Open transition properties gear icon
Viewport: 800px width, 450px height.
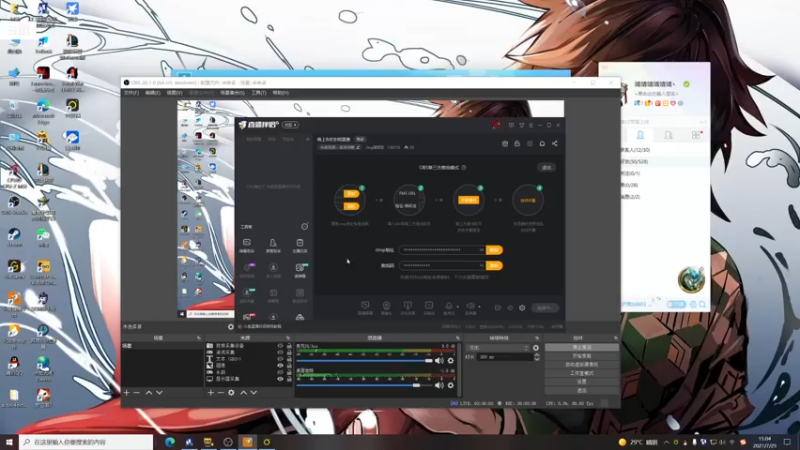tap(536, 348)
